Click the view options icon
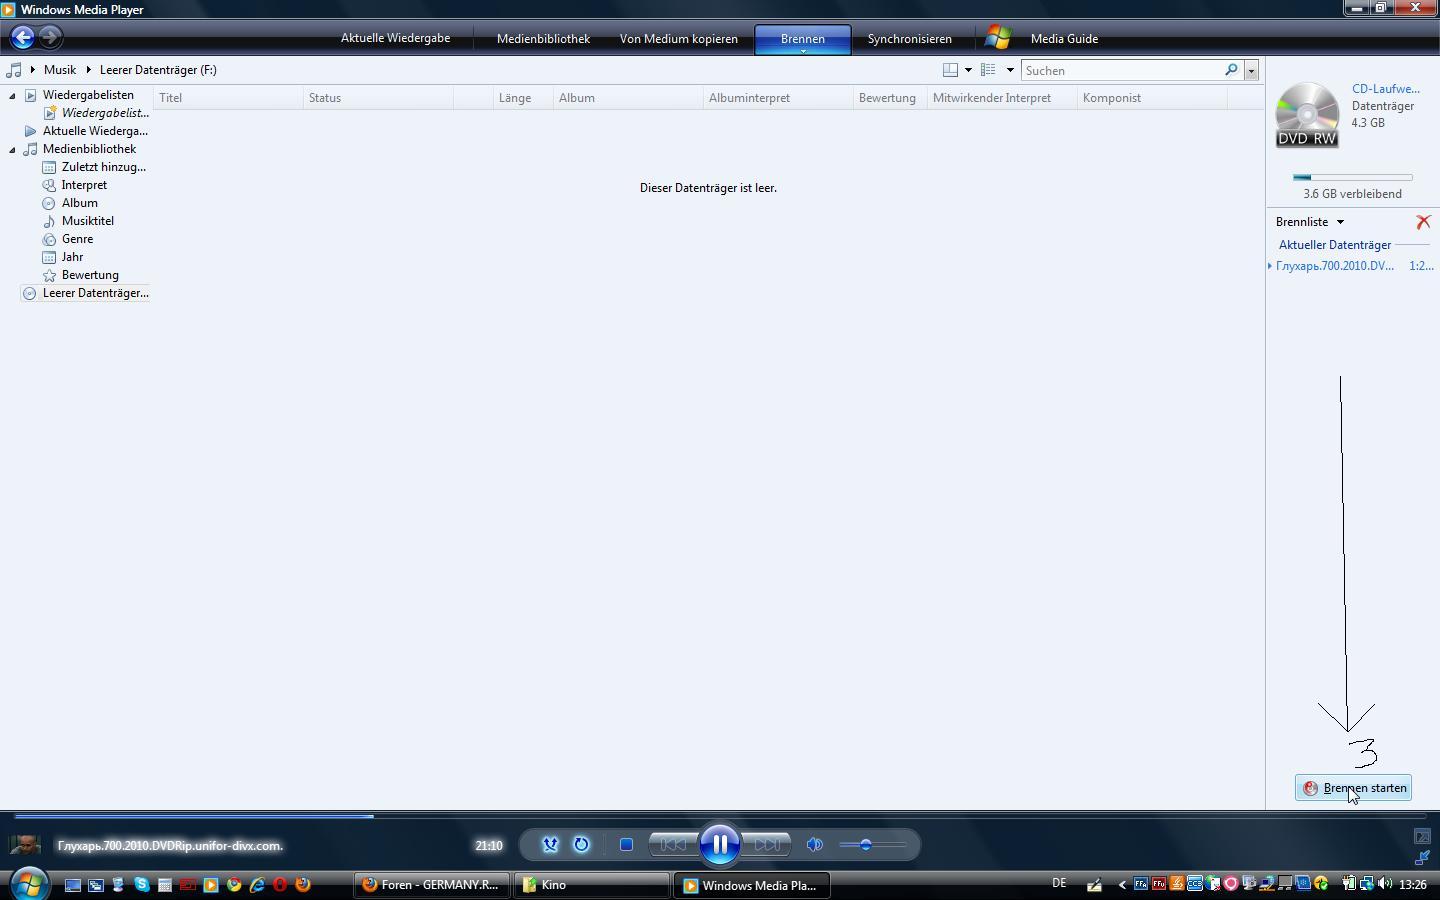 pos(988,70)
